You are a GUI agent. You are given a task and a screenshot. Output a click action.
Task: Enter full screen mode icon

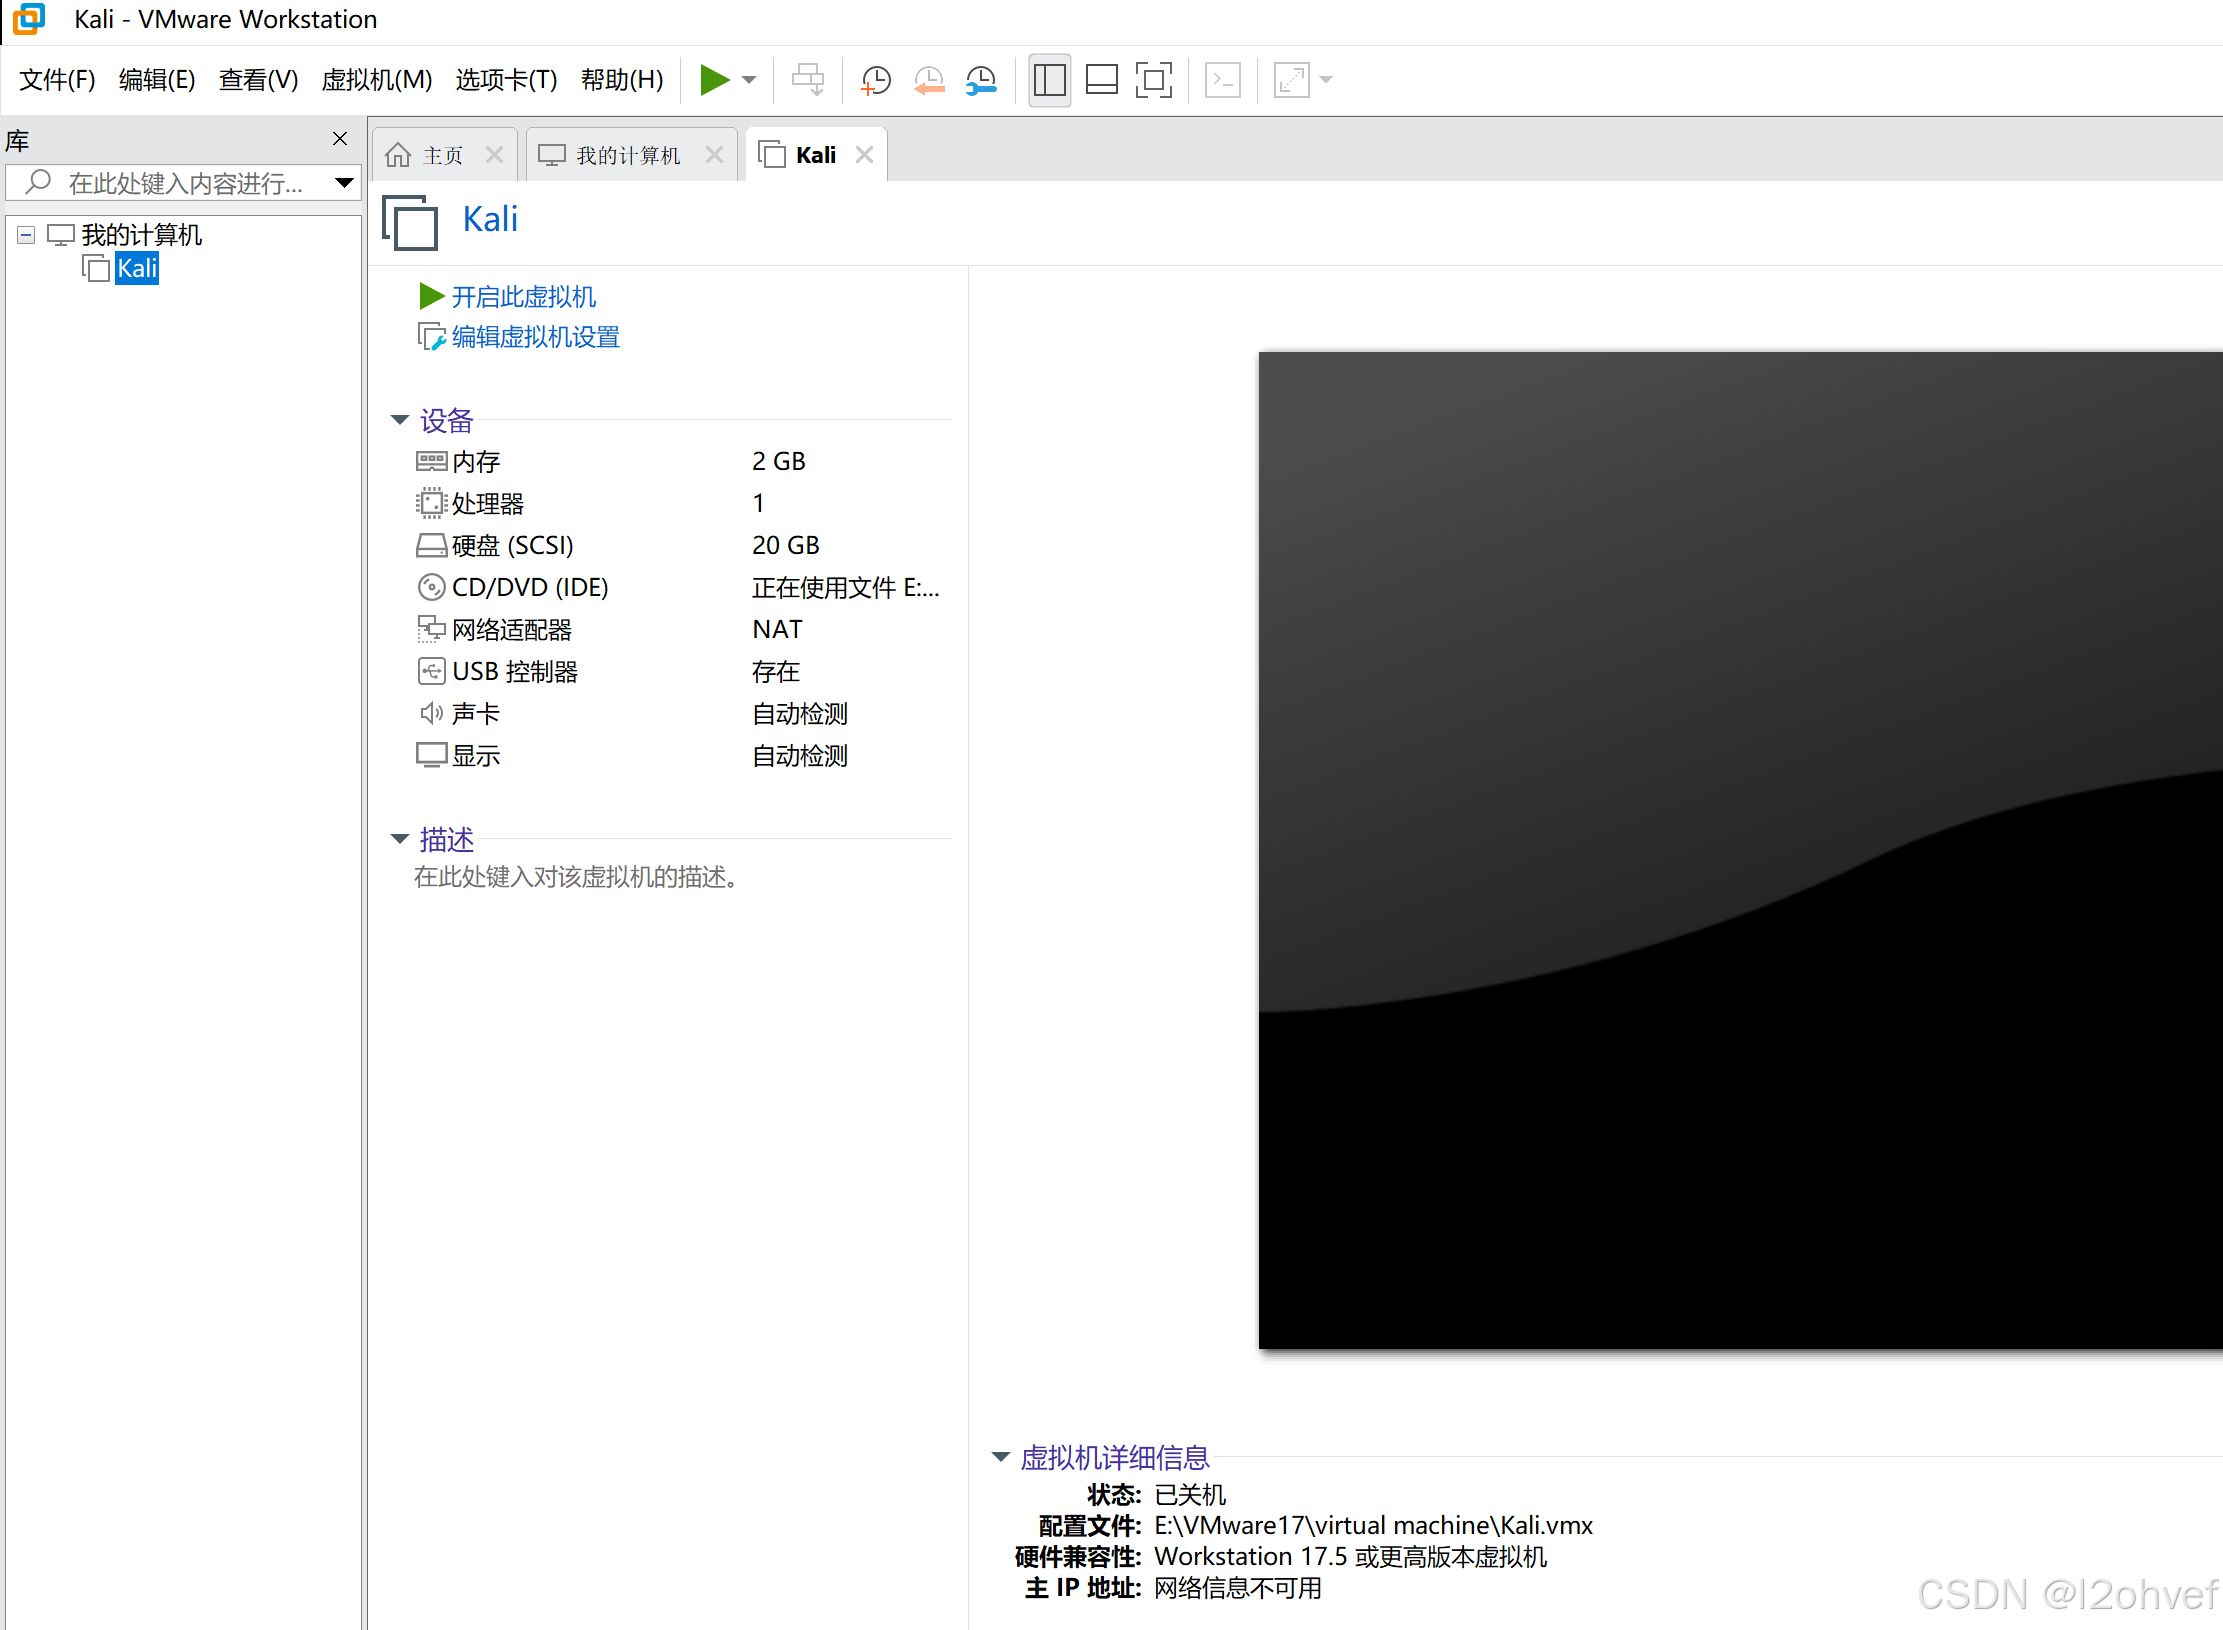(1153, 80)
